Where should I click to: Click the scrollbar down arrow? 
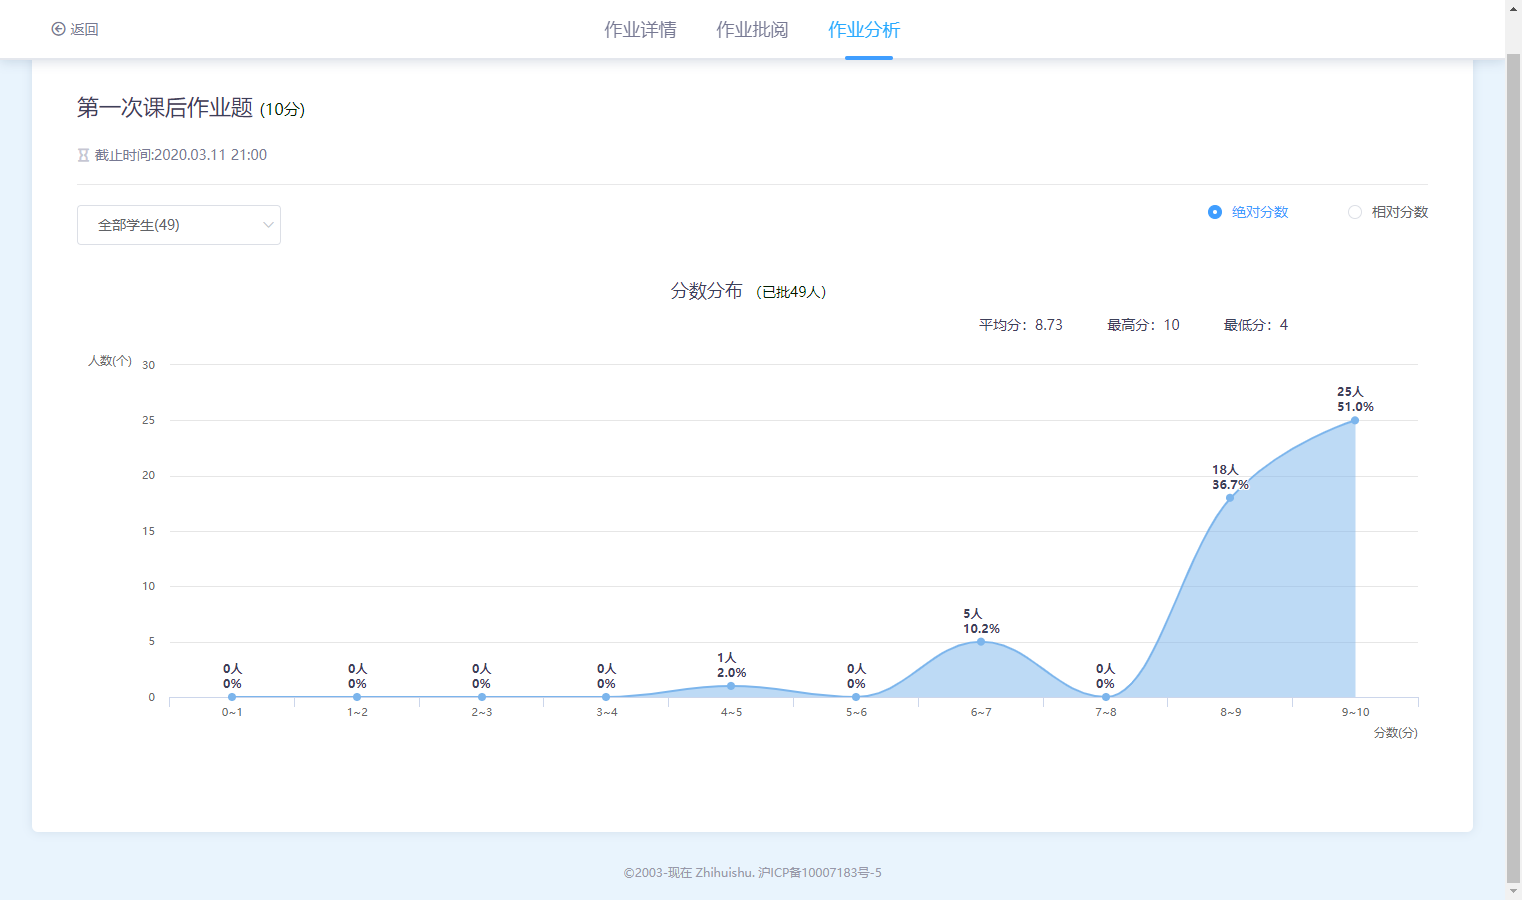click(1513, 891)
